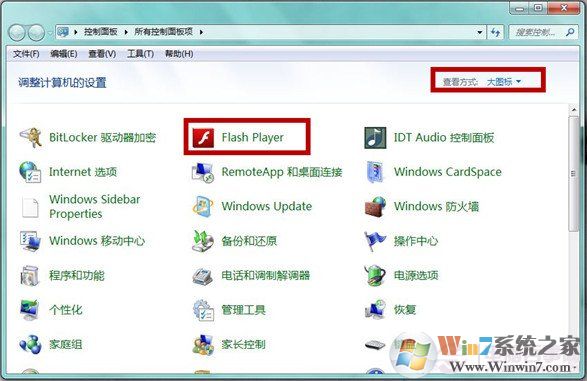The width and height of the screenshot is (587, 381).
Task: Click the search magnifier icon
Action: (570, 32)
